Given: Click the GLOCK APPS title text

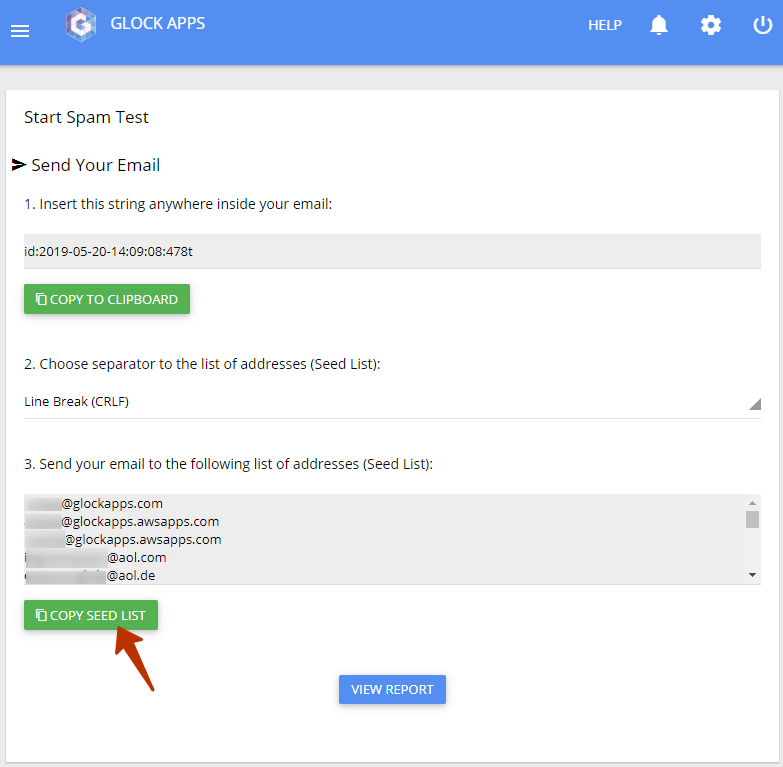Looking at the screenshot, I should [x=158, y=23].
